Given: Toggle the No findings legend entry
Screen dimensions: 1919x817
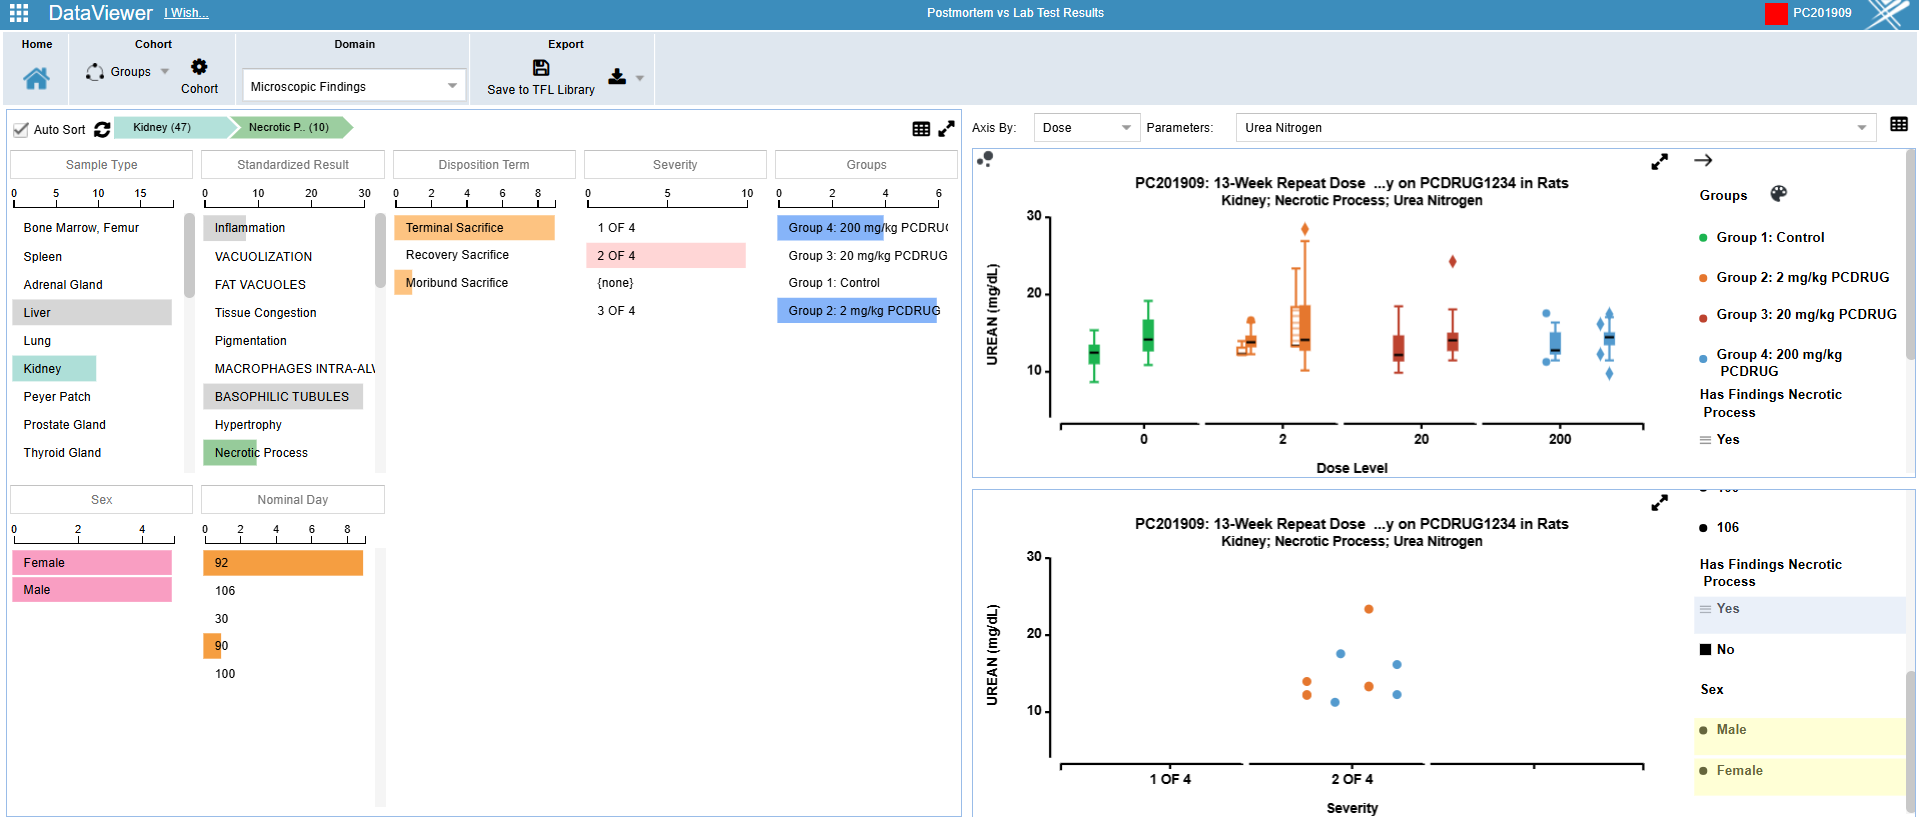Looking at the screenshot, I should click(1725, 650).
